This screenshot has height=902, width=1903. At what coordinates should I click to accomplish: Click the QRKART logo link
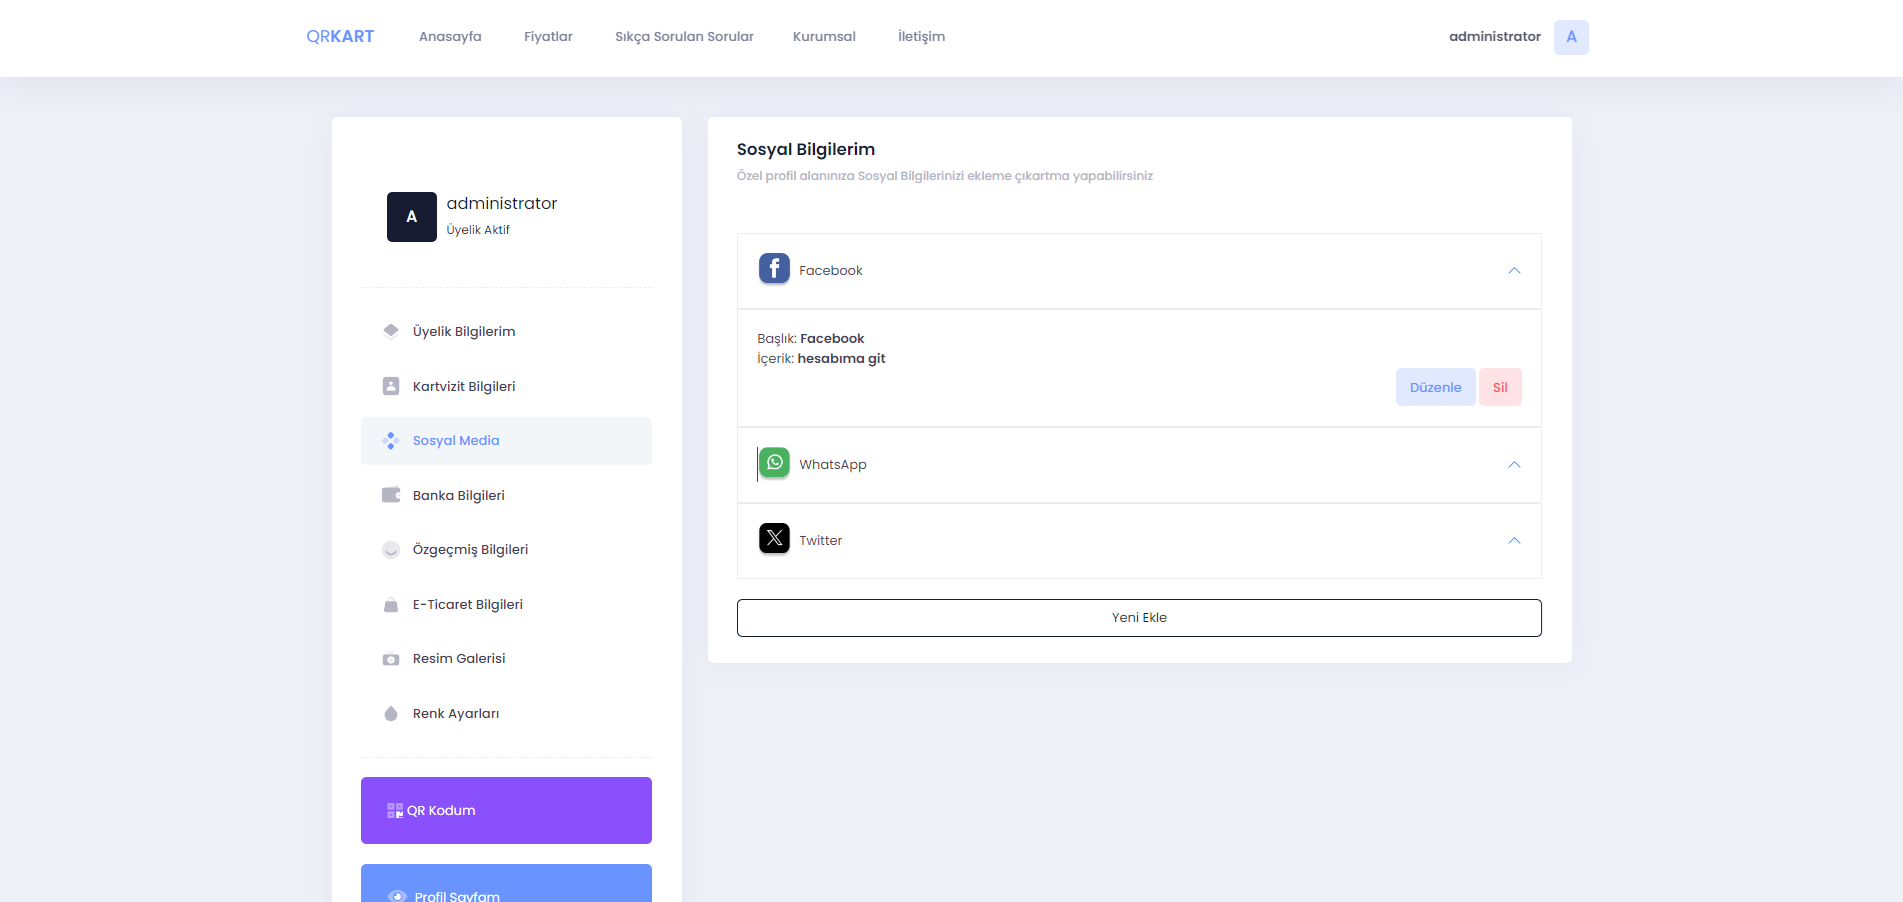pos(340,37)
